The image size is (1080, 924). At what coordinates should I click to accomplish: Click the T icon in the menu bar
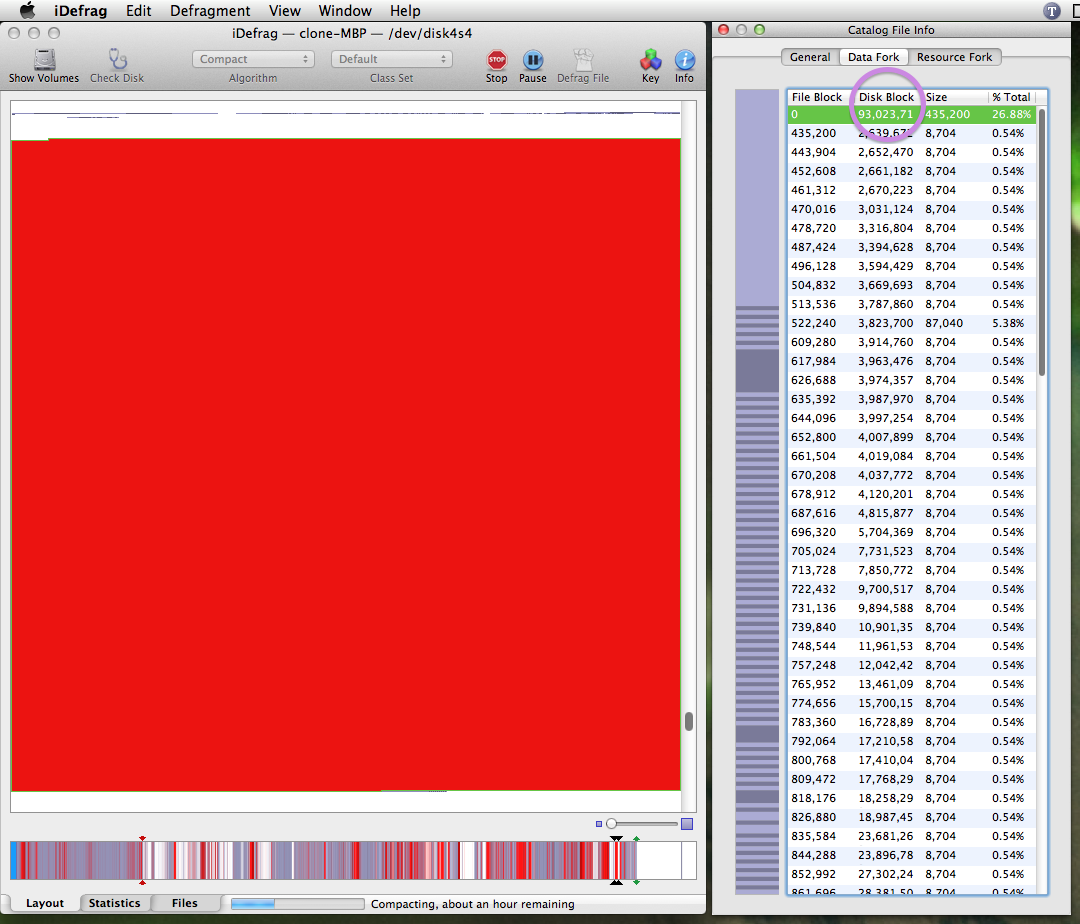(x=1051, y=10)
